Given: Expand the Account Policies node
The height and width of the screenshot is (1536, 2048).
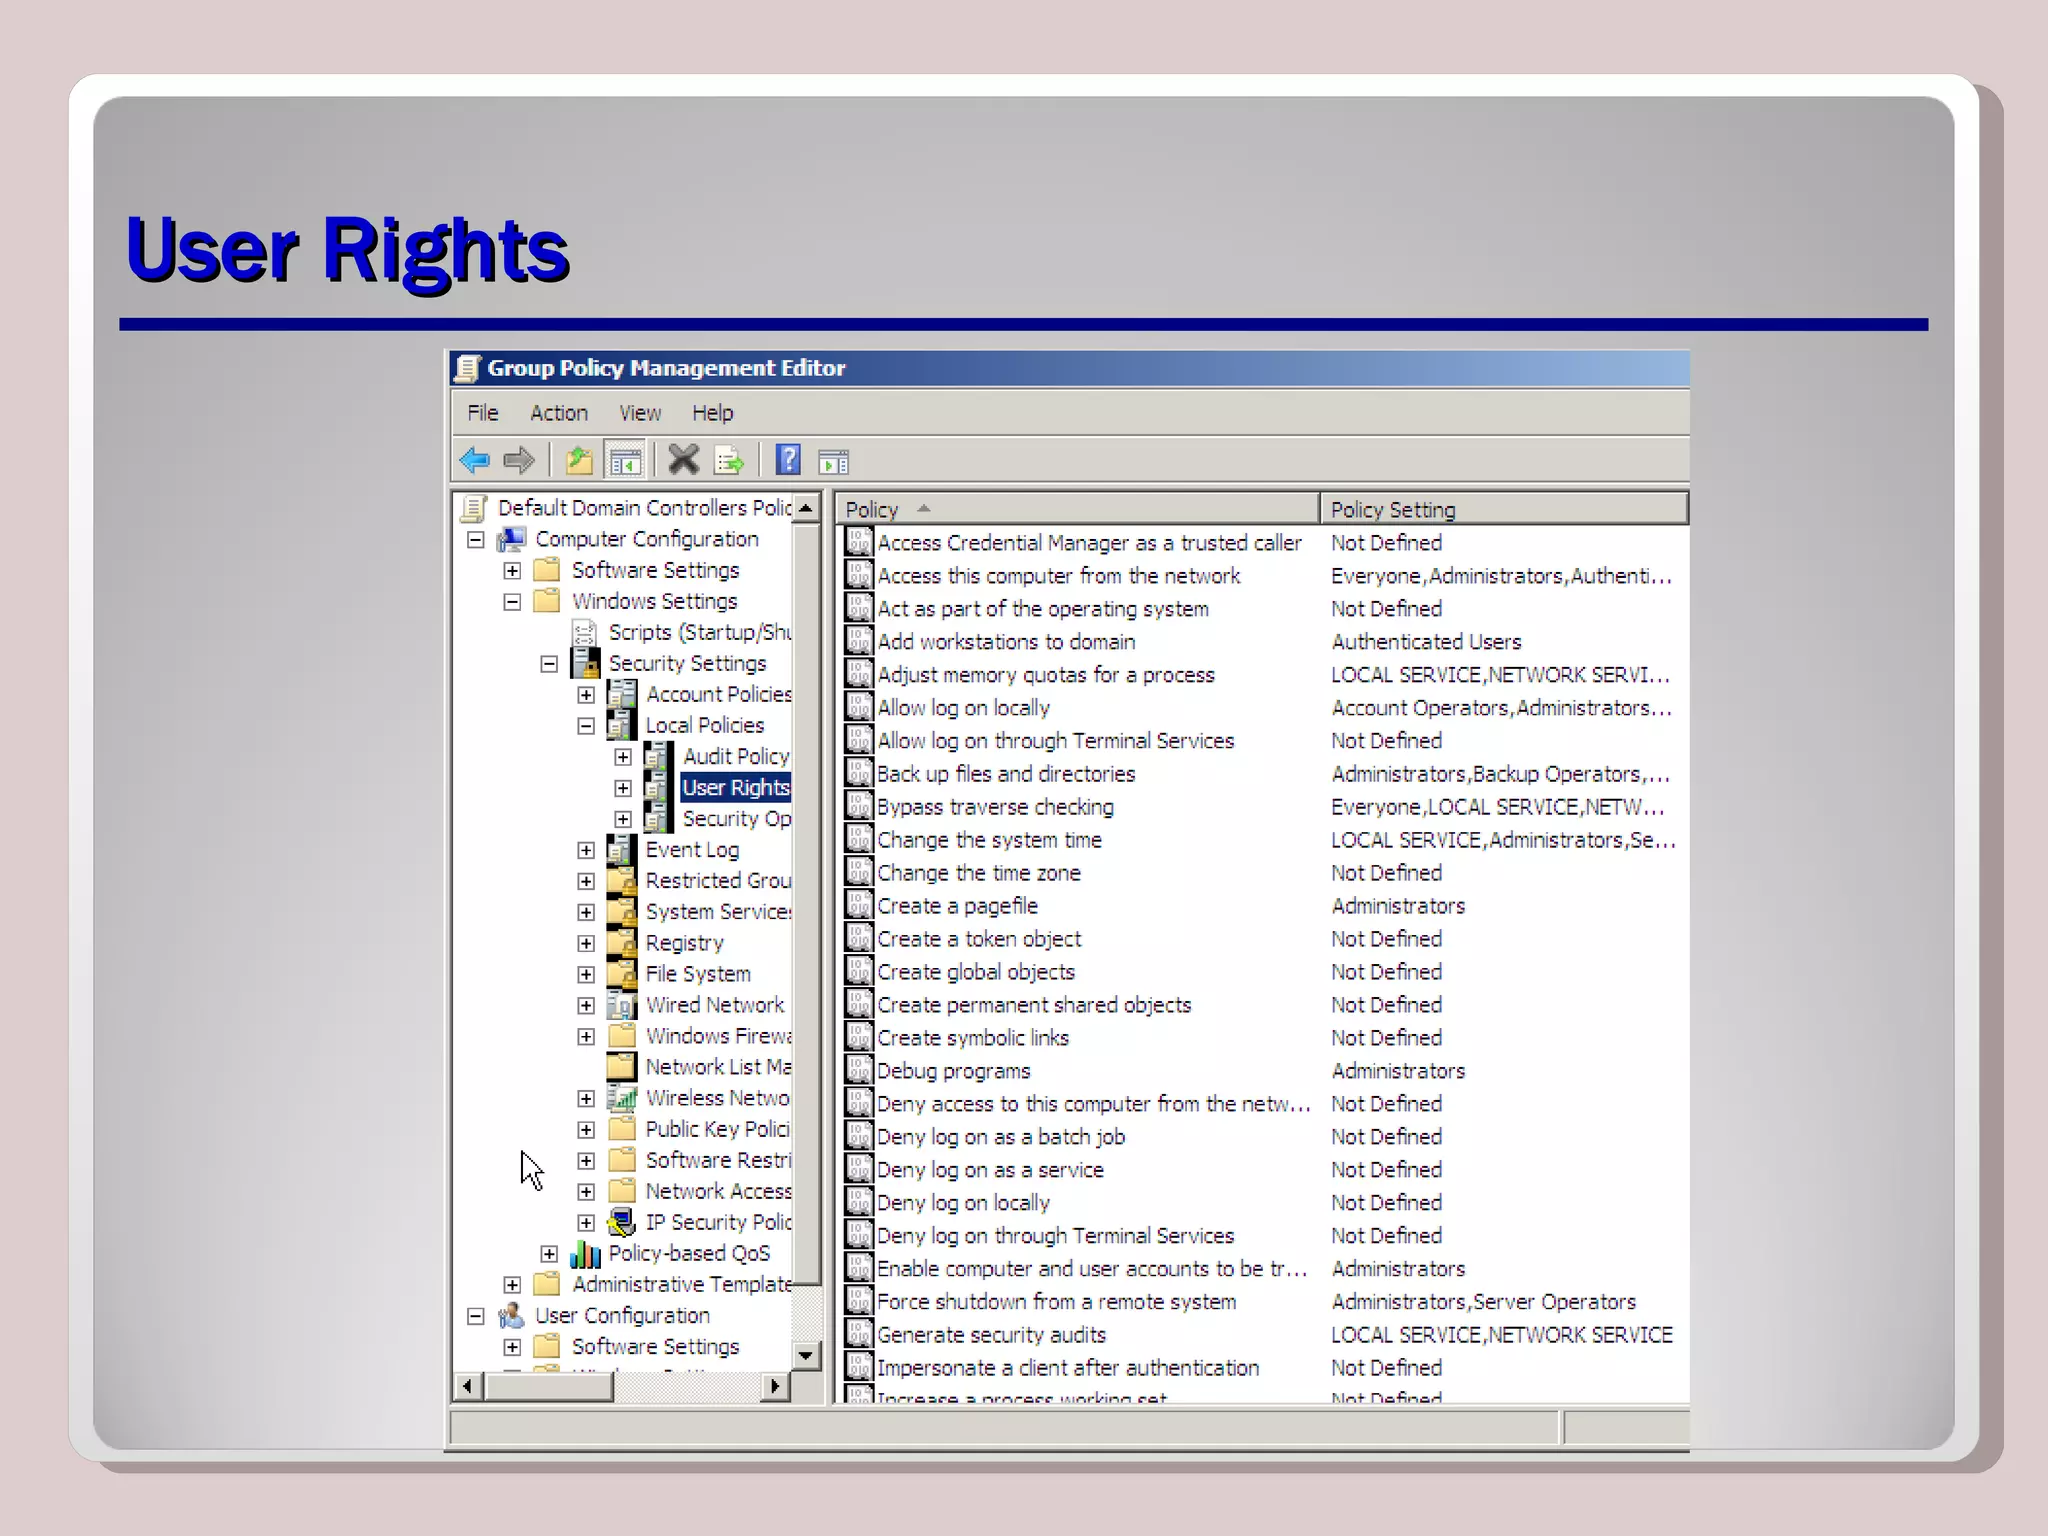Looking at the screenshot, I should 586,695.
